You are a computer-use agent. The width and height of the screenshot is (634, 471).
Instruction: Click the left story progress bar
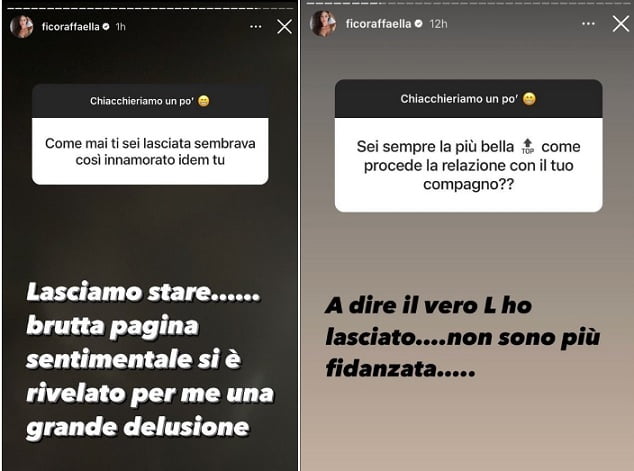(x=148, y=8)
